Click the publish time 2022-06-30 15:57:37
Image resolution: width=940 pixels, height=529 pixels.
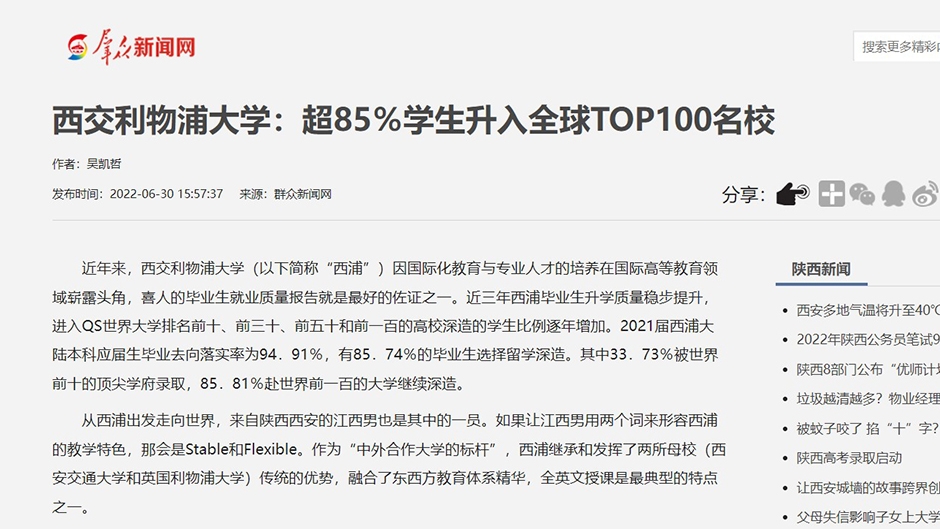pos(166,194)
